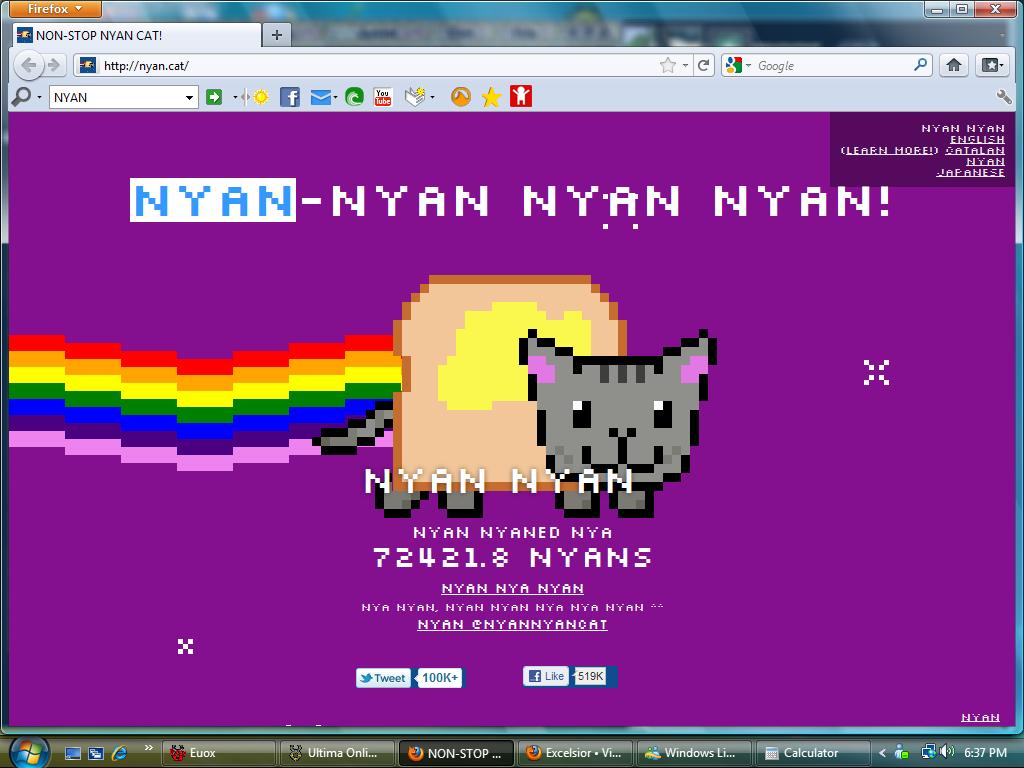Open the Facebook toolbar icon
Viewport: 1024px width, 768px height.
pyautogui.click(x=289, y=97)
